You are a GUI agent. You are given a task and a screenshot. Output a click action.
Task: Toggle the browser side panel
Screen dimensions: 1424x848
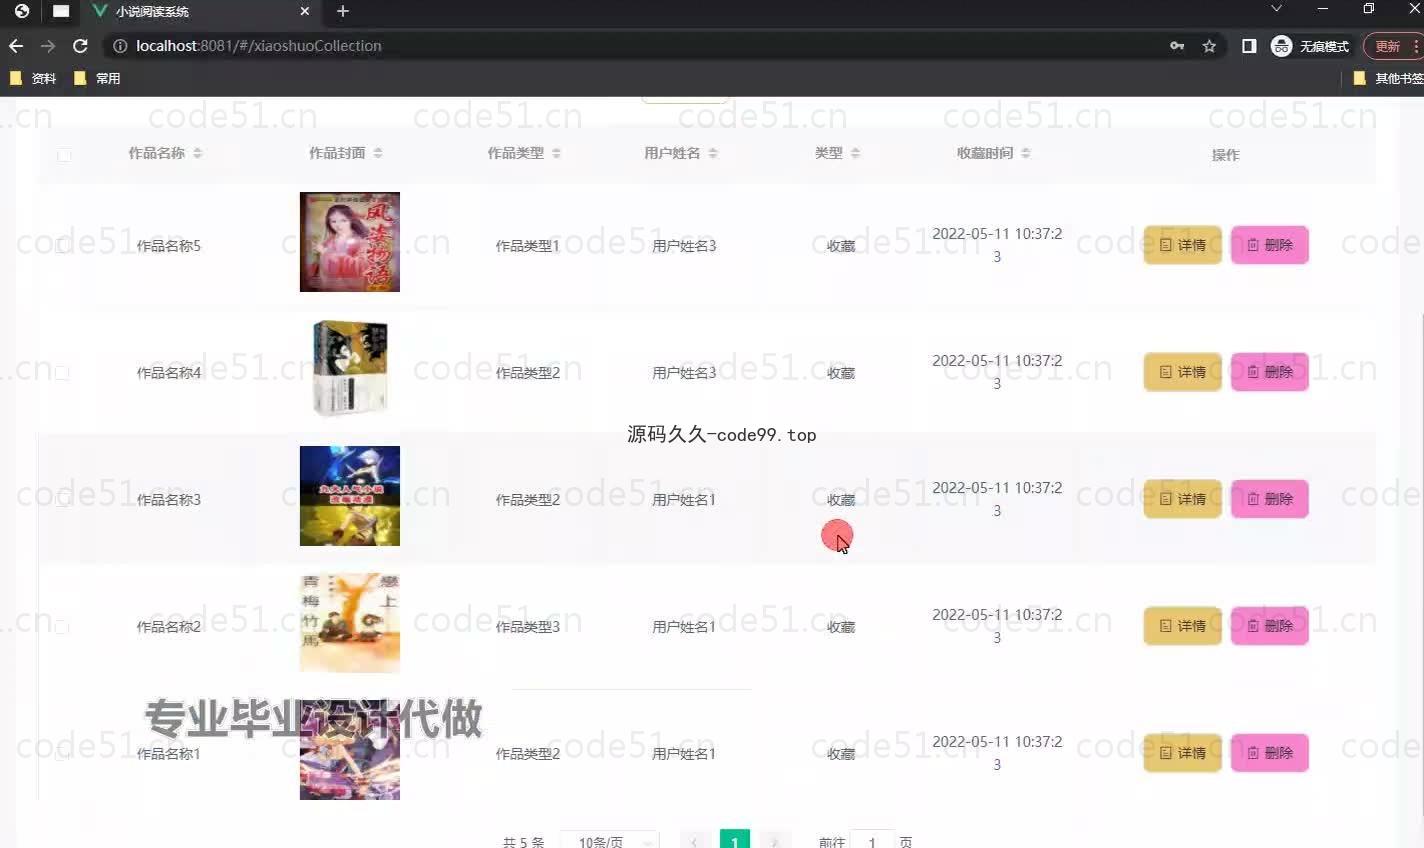(1249, 46)
